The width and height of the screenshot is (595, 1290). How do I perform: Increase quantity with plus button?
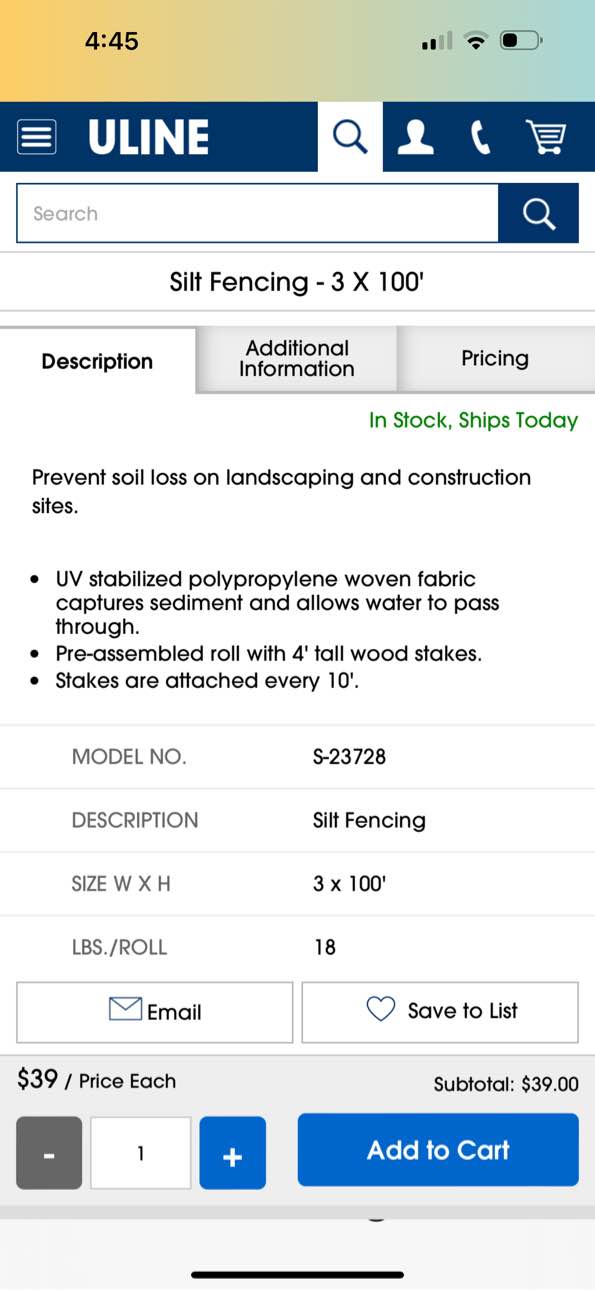click(233, 1153)
